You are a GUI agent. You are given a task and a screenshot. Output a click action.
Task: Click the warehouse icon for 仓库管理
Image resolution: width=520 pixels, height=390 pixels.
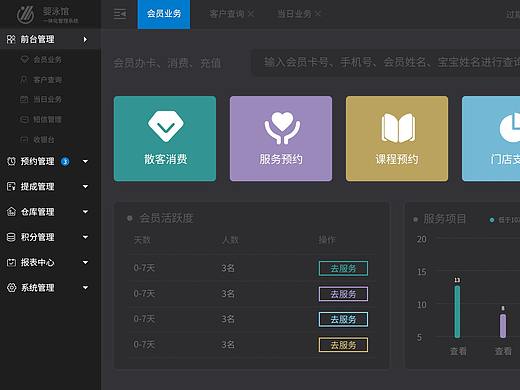pos(11,212)
